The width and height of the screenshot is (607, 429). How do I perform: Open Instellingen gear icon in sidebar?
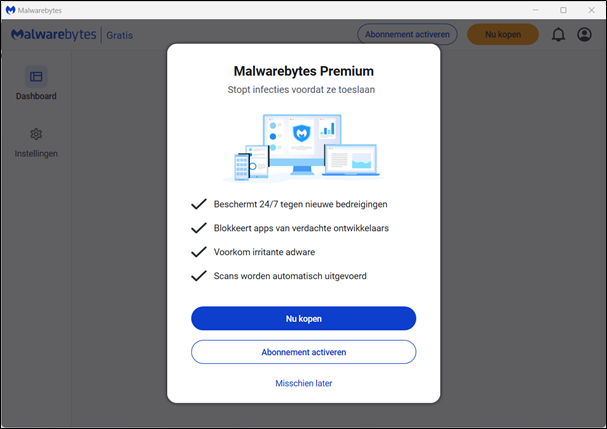tap(36, 134)
